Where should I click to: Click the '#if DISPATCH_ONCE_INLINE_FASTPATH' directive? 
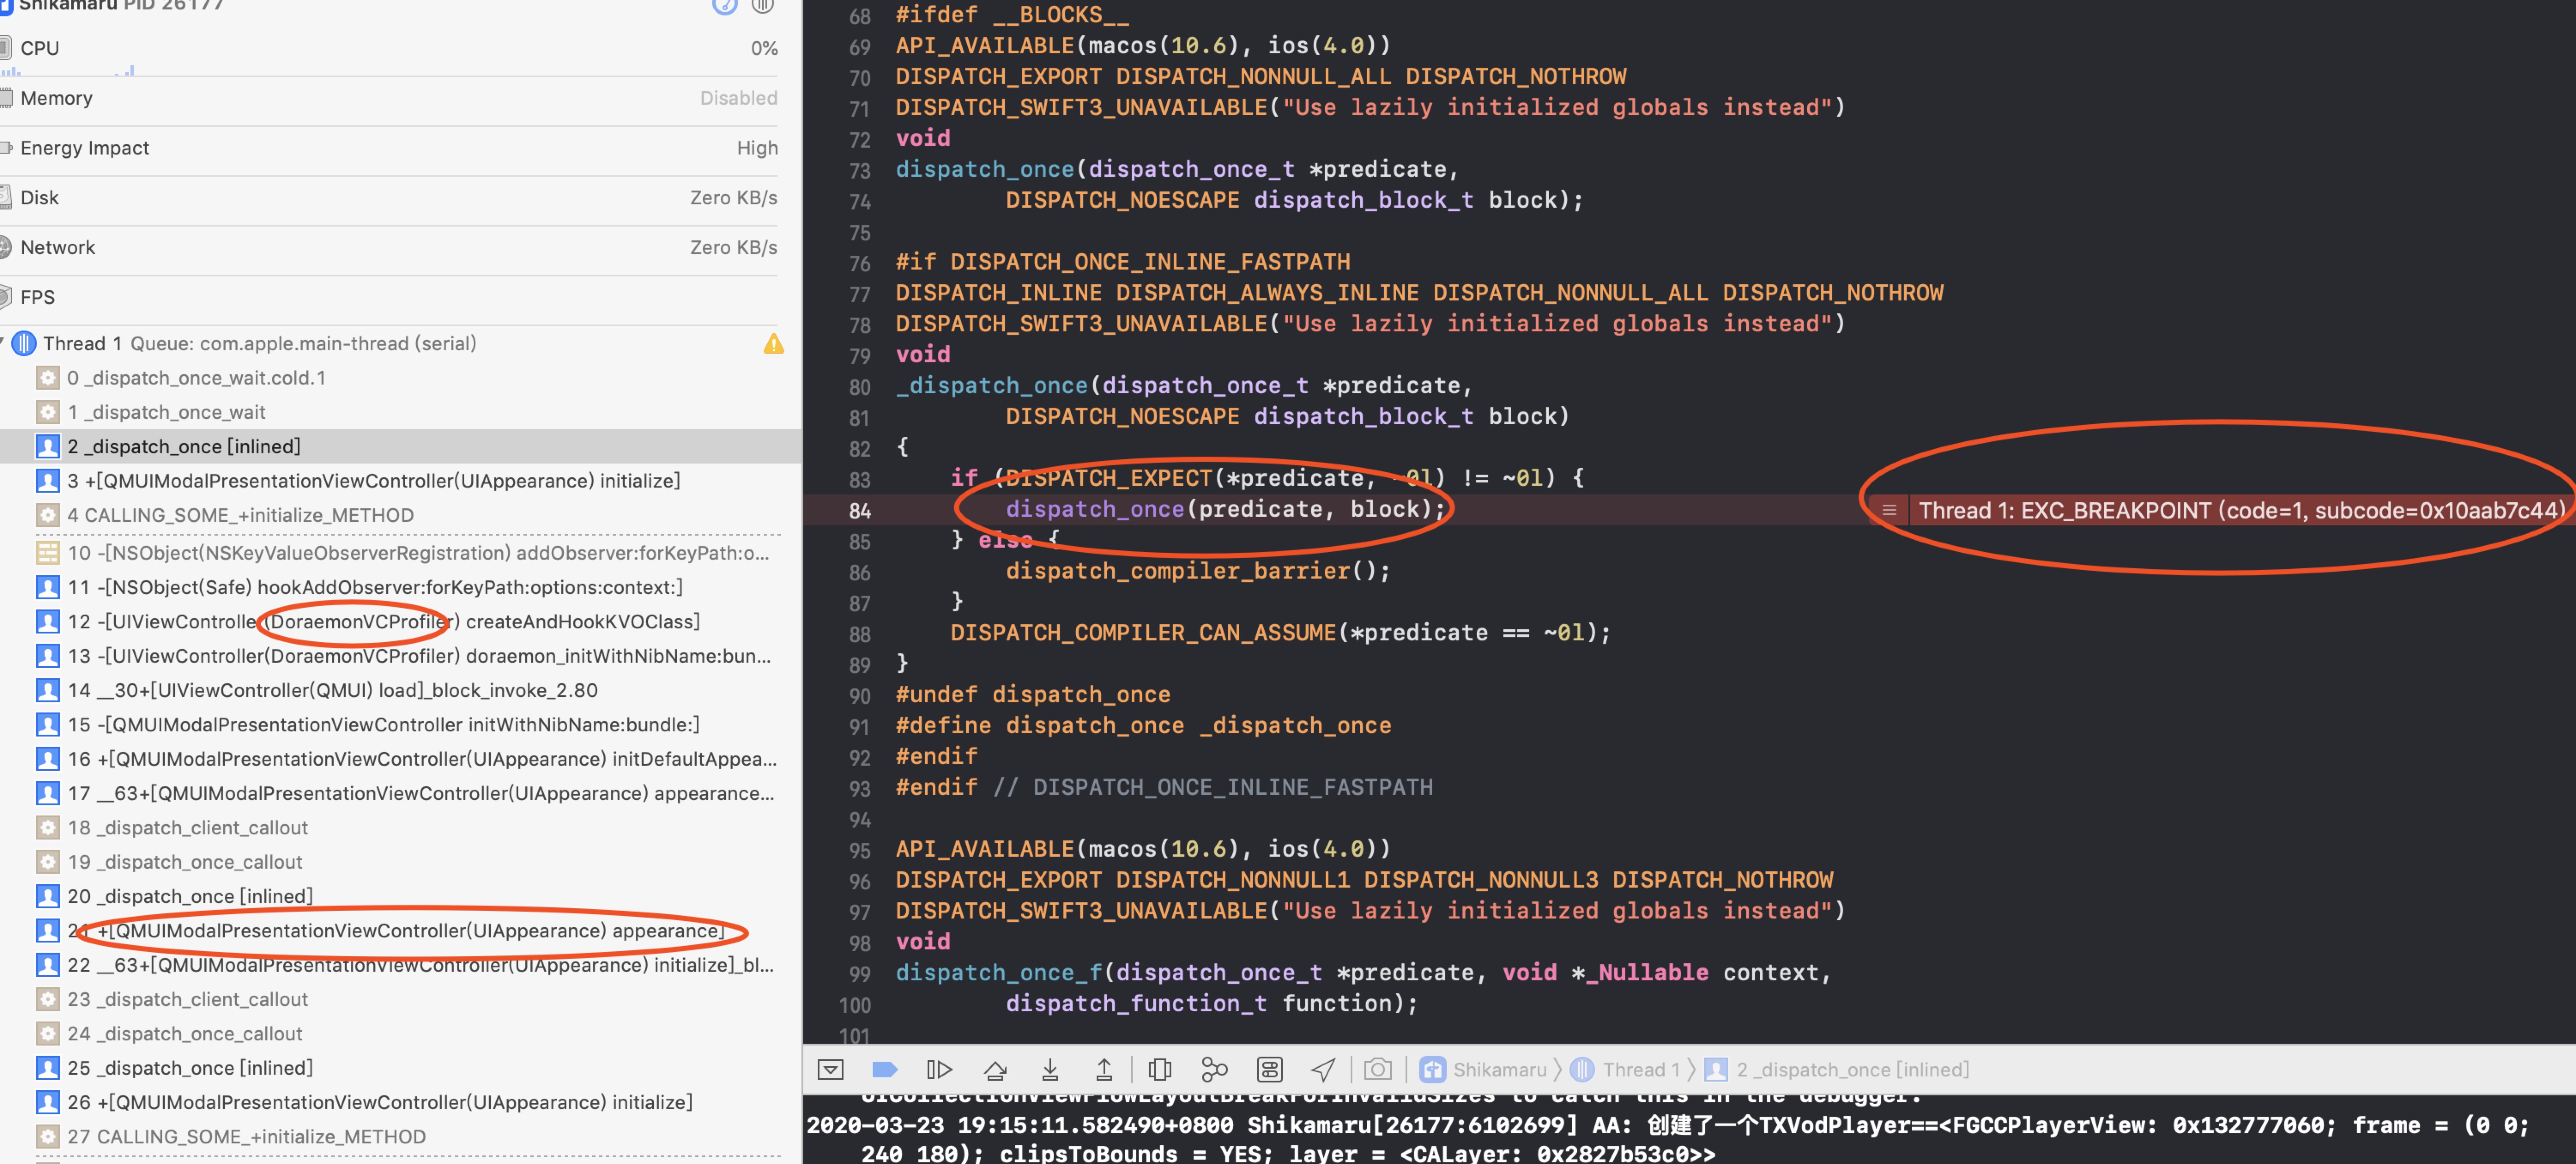[1122, 262]
